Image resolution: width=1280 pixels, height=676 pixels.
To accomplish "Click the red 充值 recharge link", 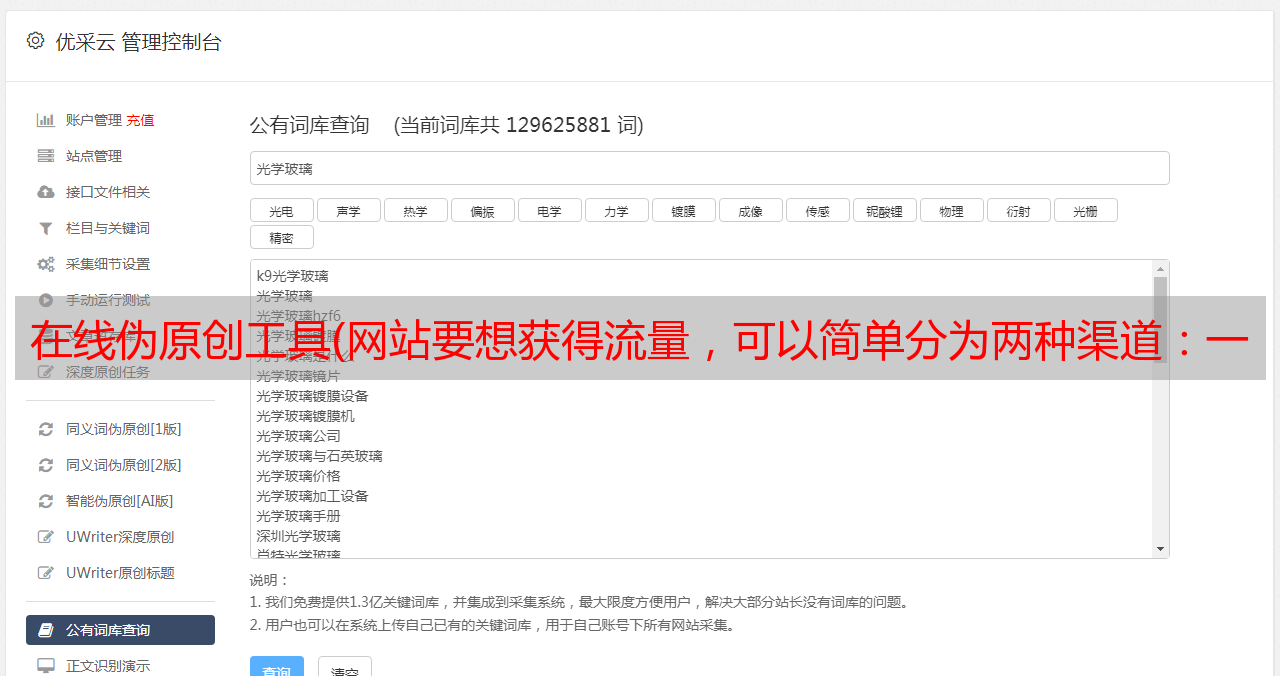I will tap(140, 120).
